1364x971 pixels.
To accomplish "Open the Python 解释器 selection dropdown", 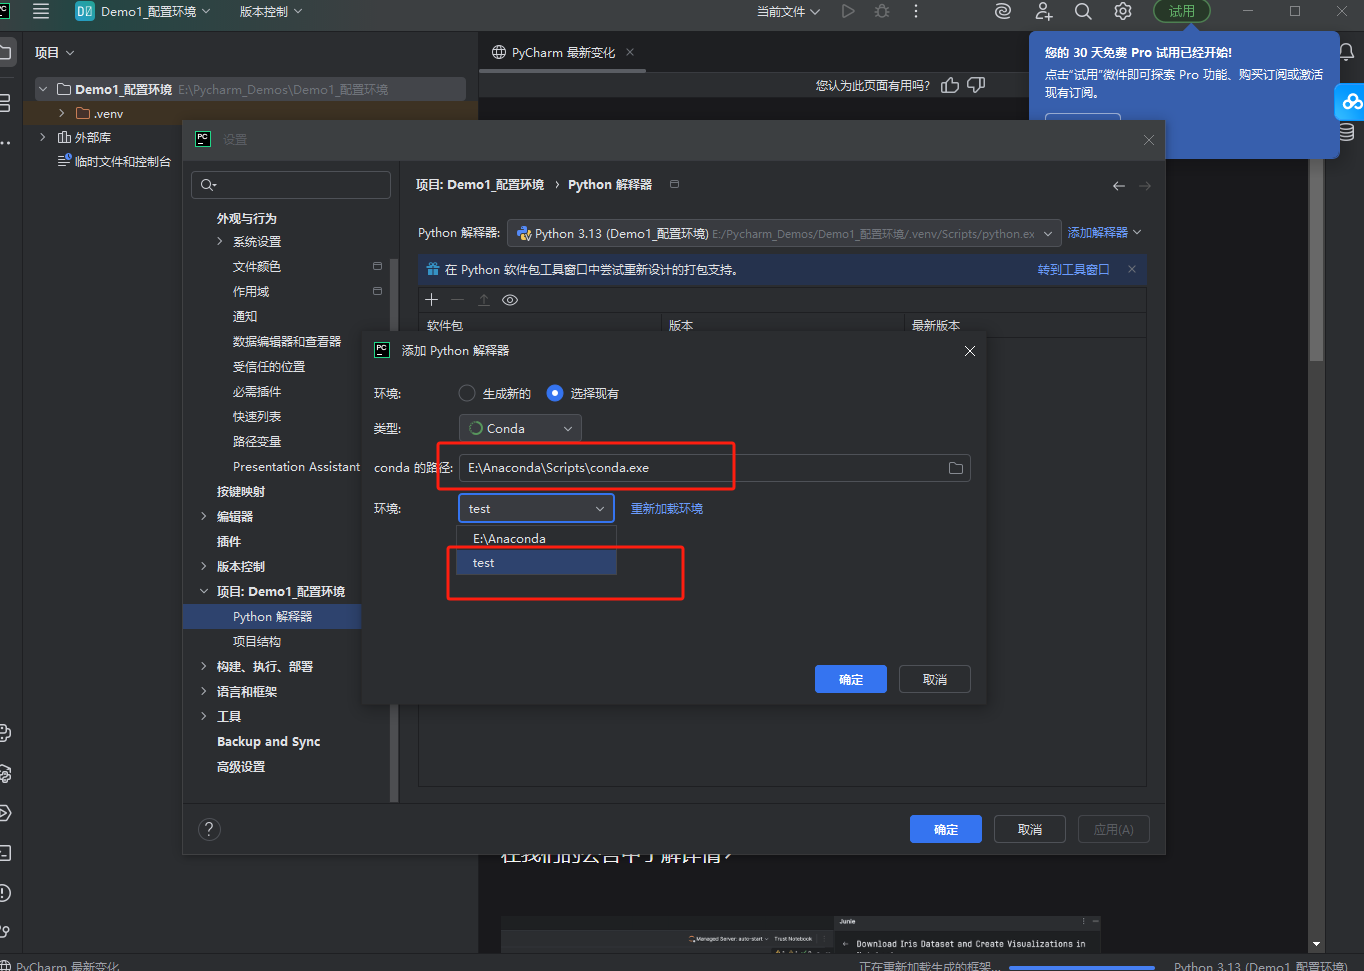I will 784,233.
